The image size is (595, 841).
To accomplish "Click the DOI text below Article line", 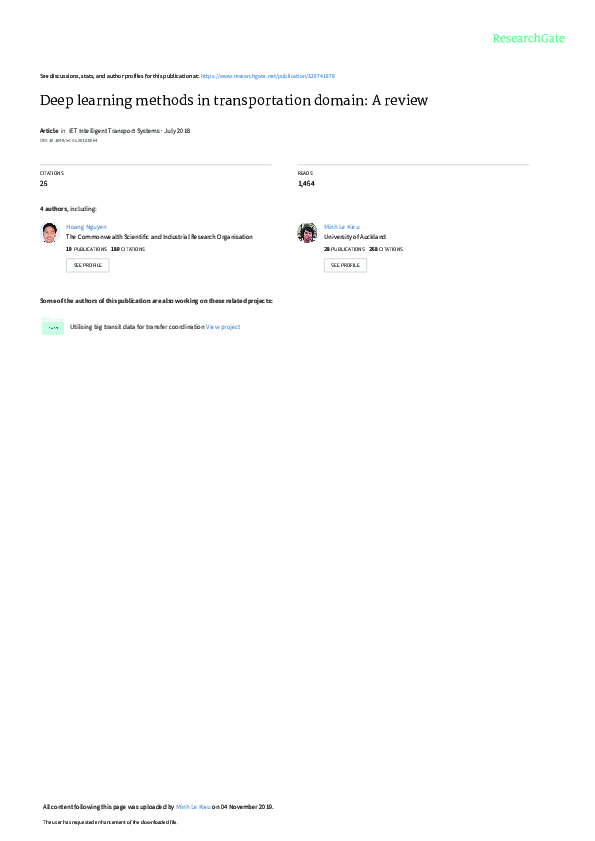I will [68, 141].
